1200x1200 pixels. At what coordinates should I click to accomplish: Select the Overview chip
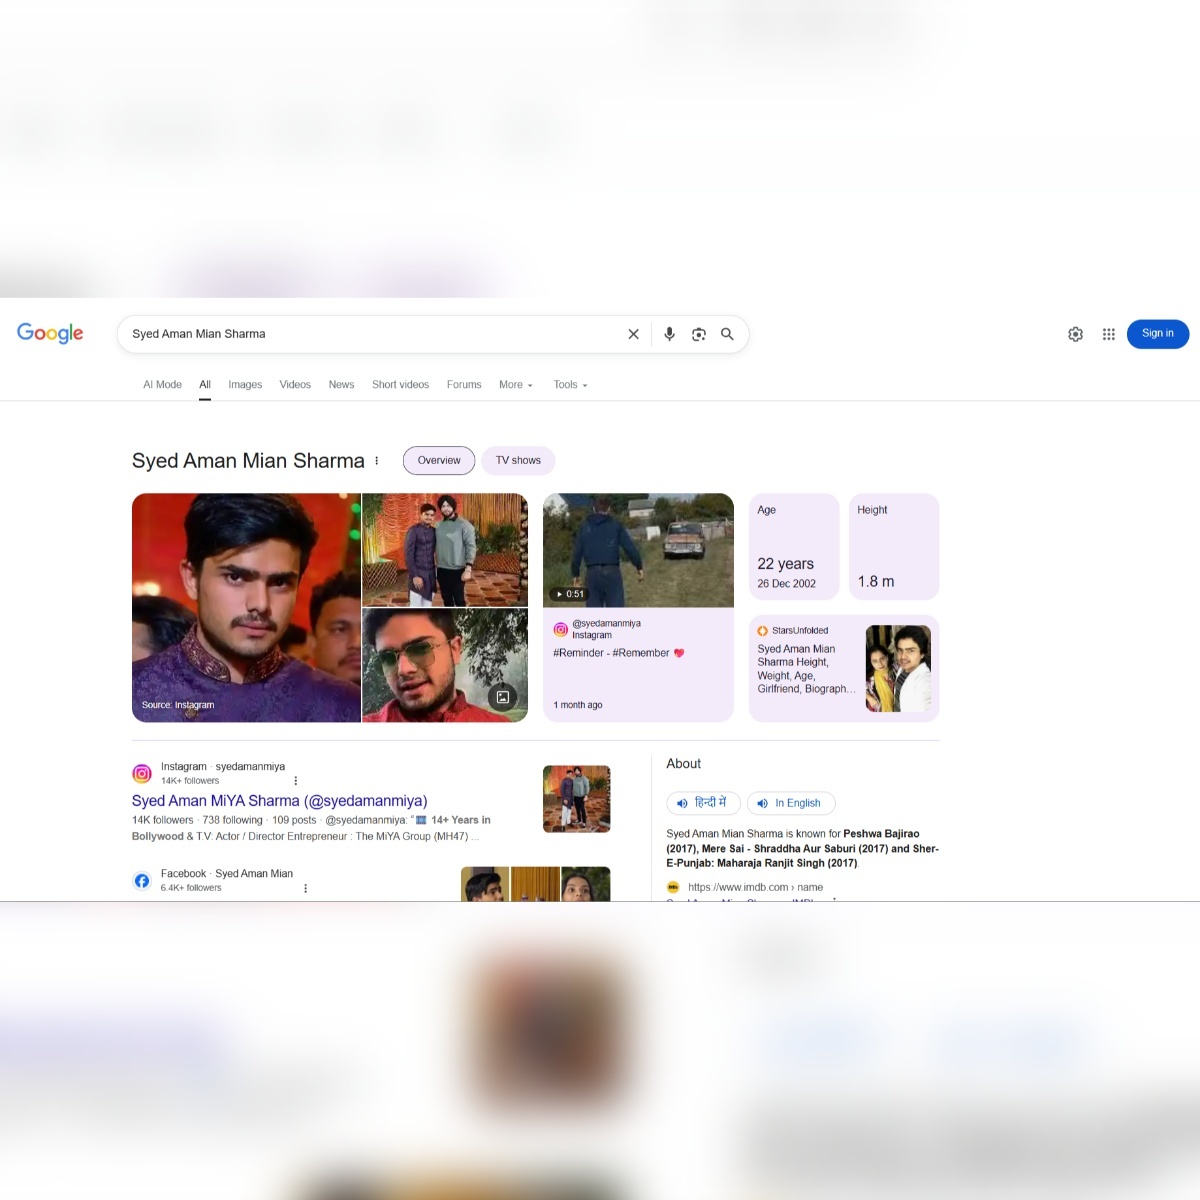click(439, 461)
